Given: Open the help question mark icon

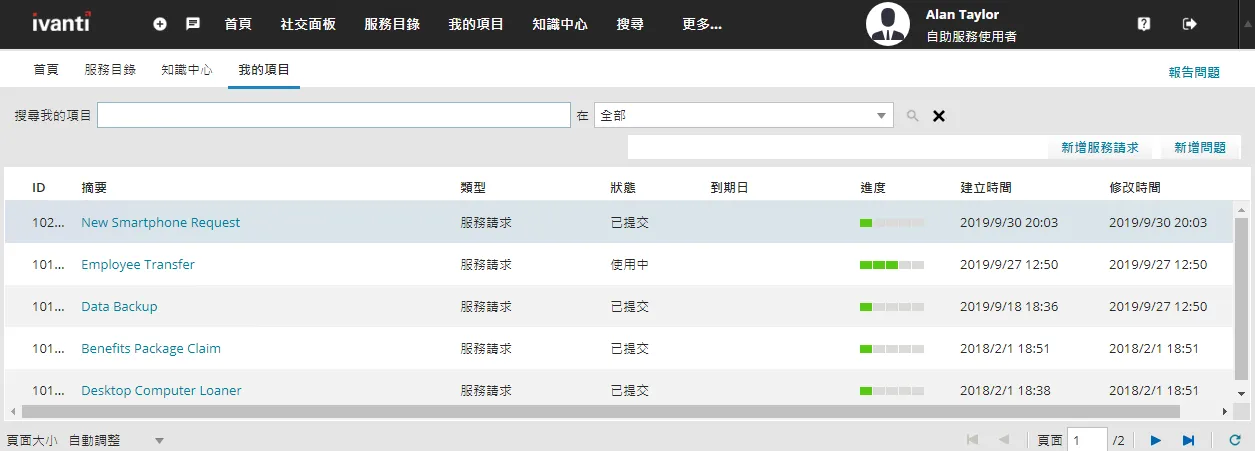Looking at the screenshot, I should 1144,24.
